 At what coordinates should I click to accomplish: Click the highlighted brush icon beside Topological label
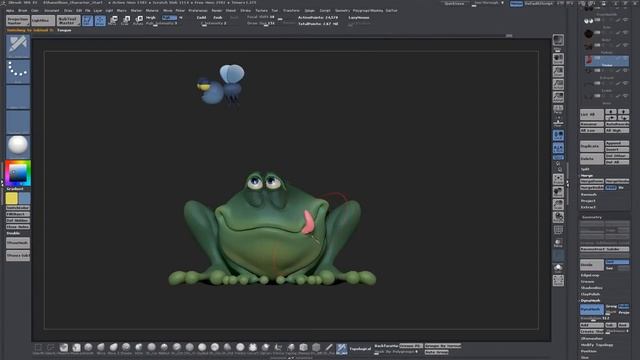click(341, 348)
